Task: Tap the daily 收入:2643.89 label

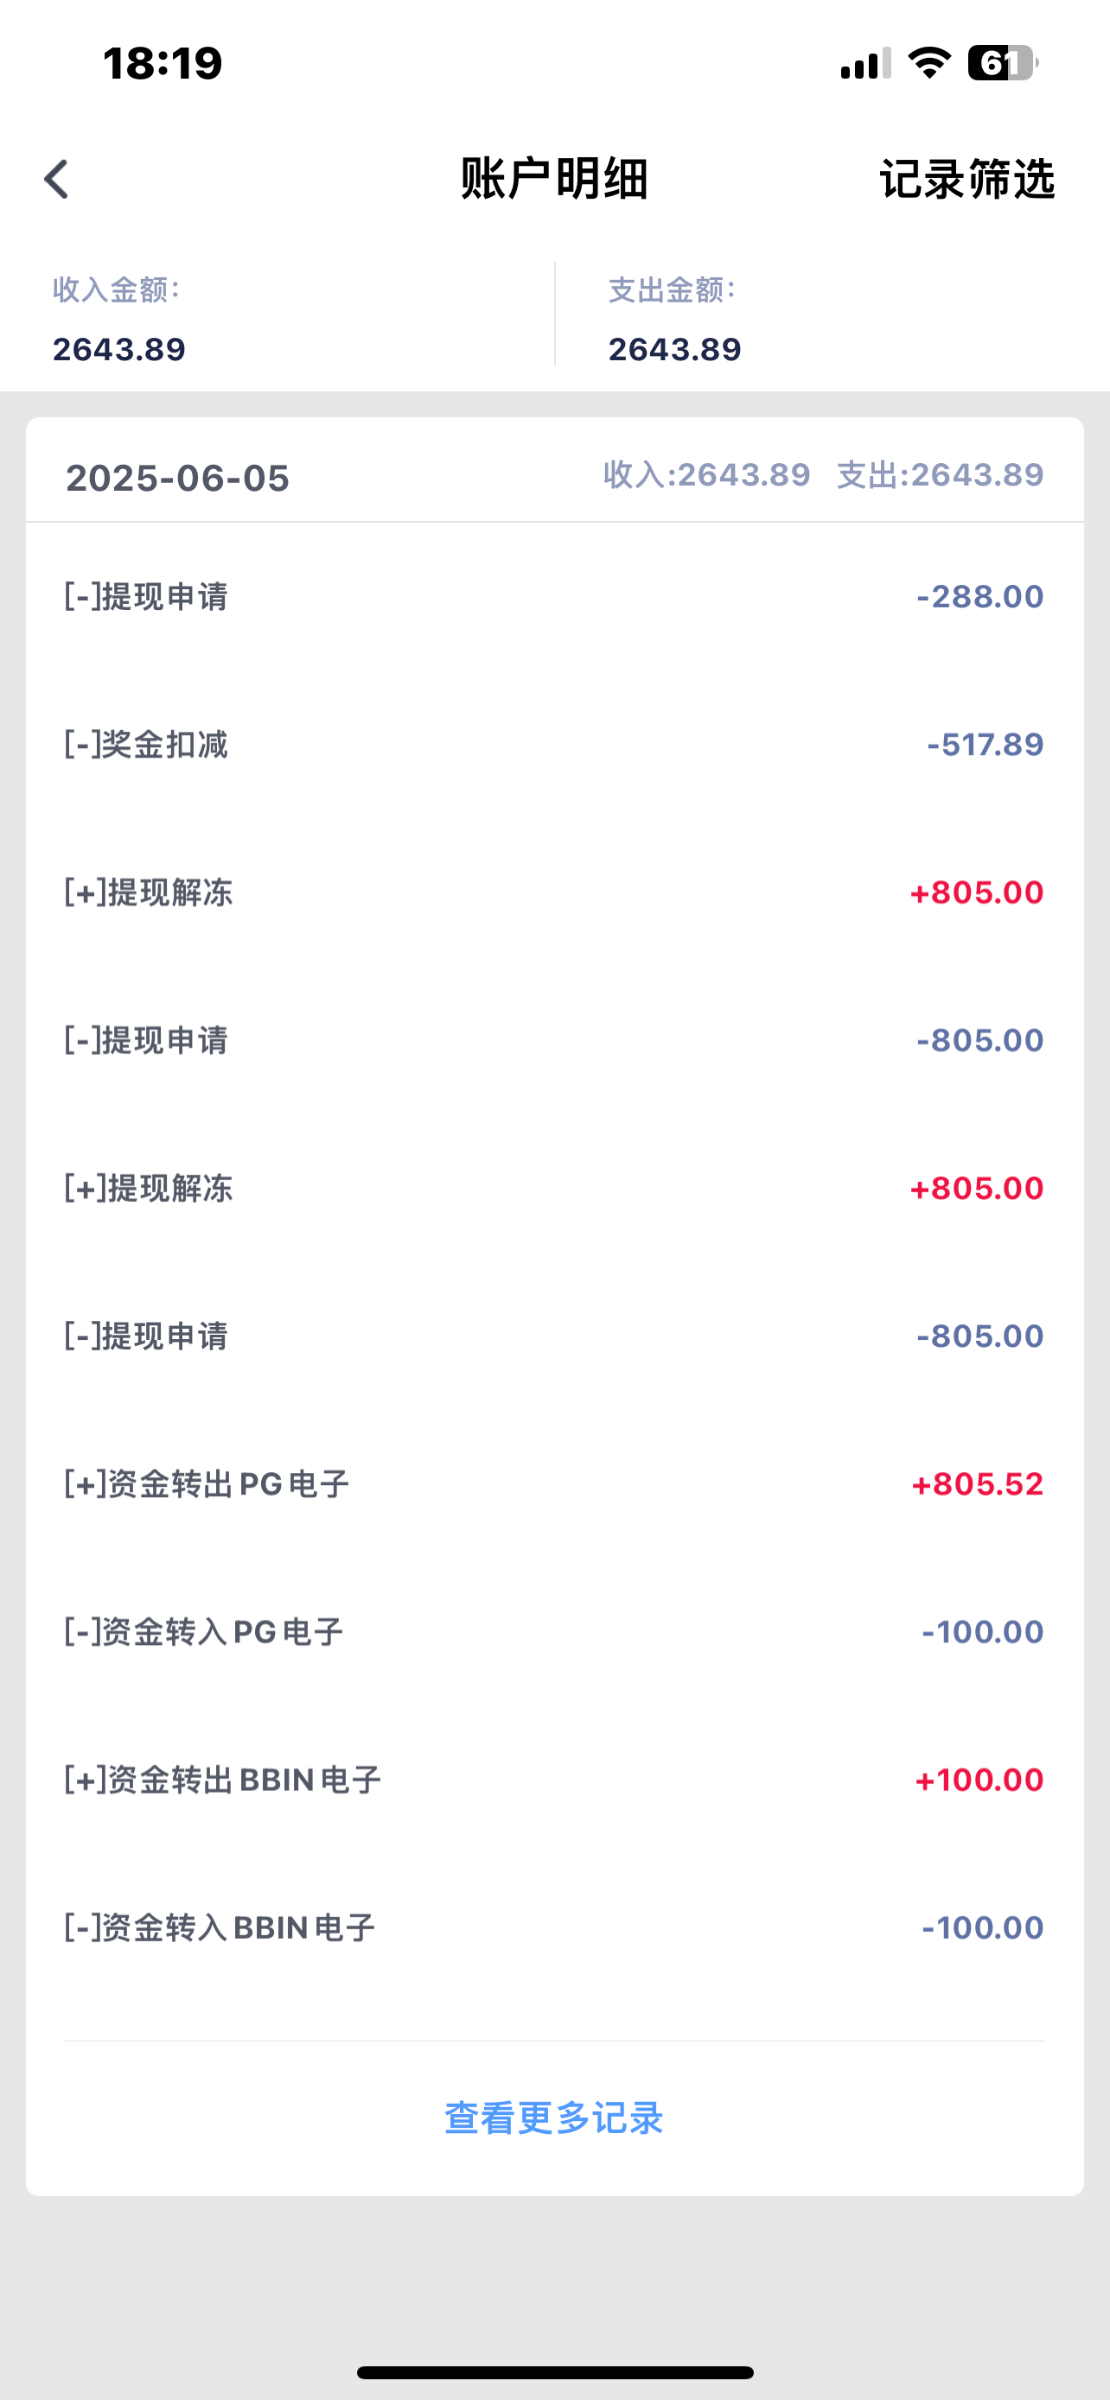Action: click(x=706, y=475)
